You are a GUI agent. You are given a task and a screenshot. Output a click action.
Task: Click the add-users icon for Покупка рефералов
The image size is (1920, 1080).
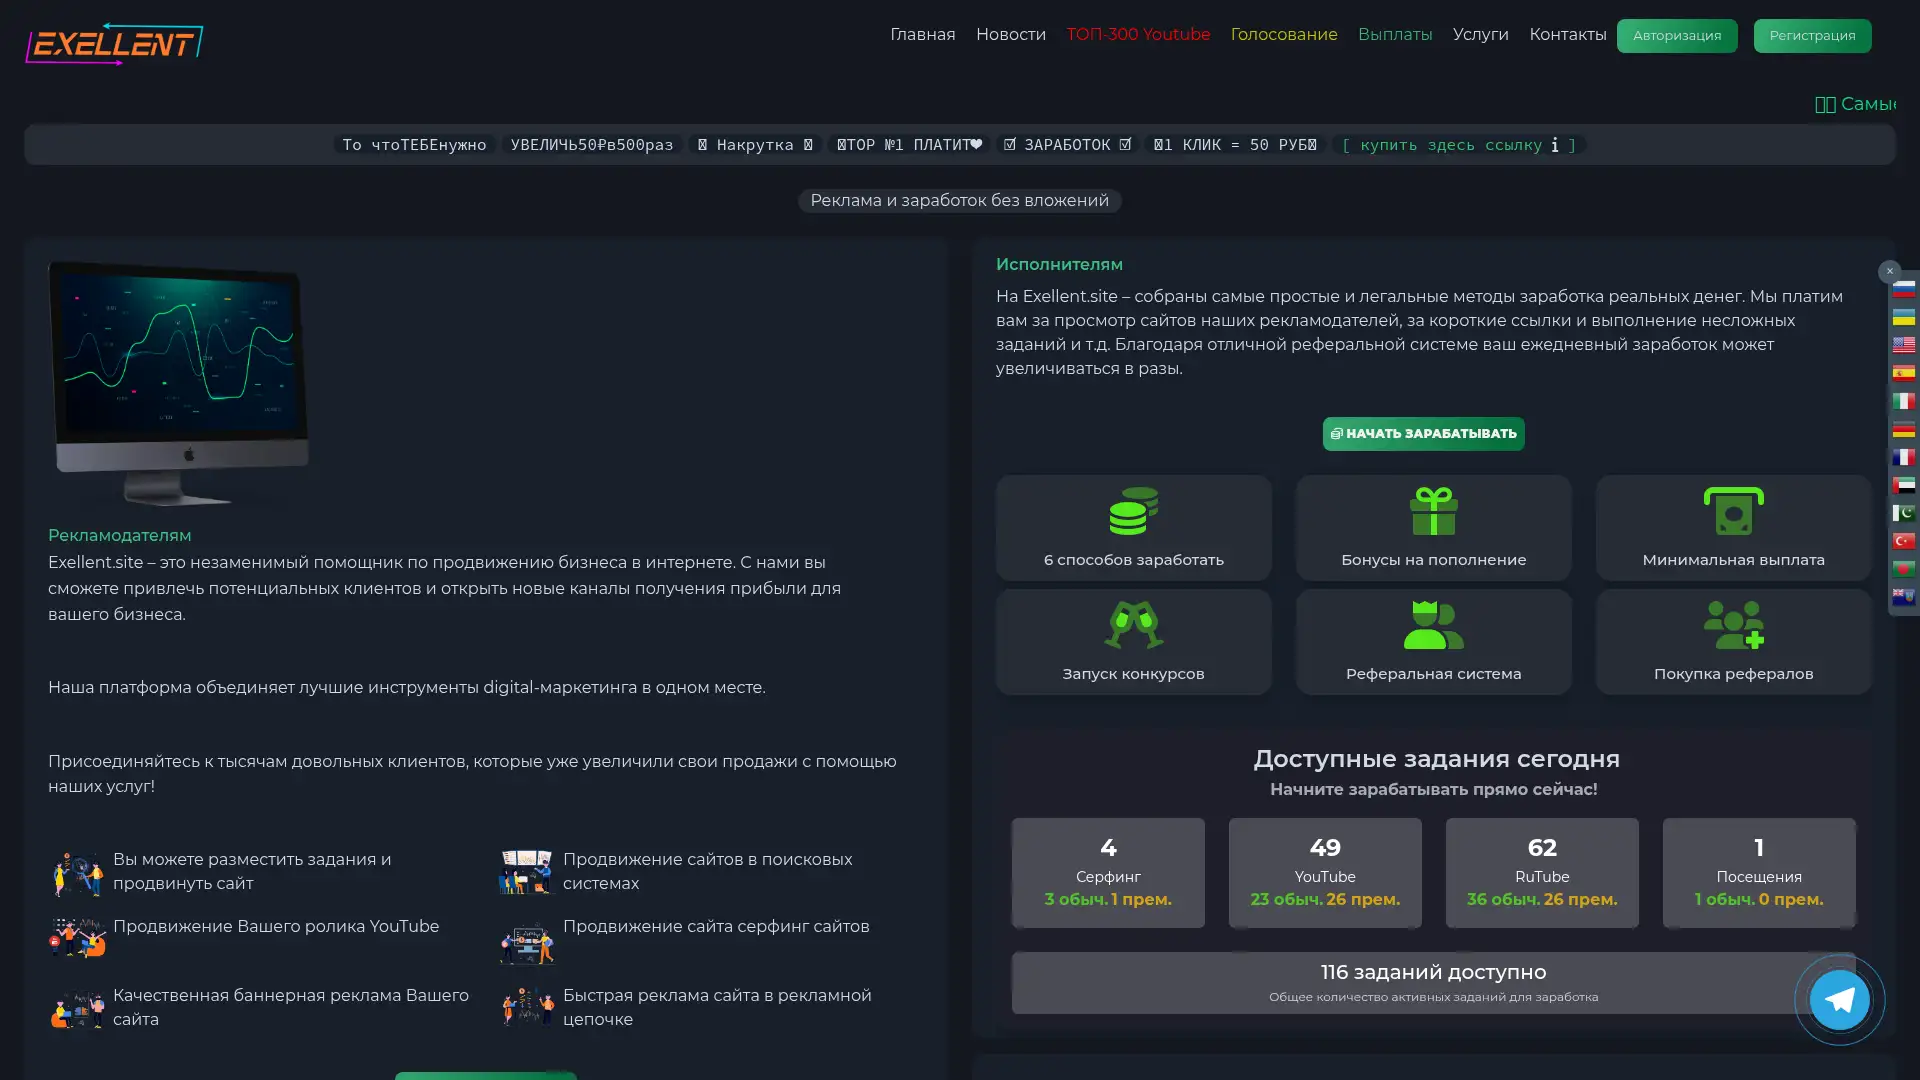[x=1733, y=625]
